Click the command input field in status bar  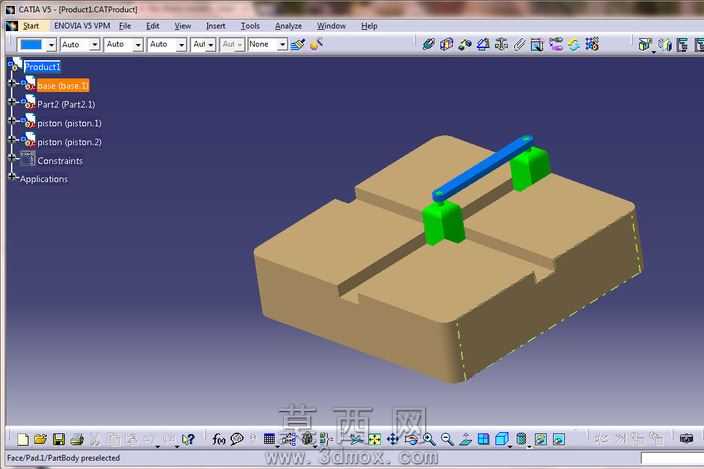(x=672, y=458)
